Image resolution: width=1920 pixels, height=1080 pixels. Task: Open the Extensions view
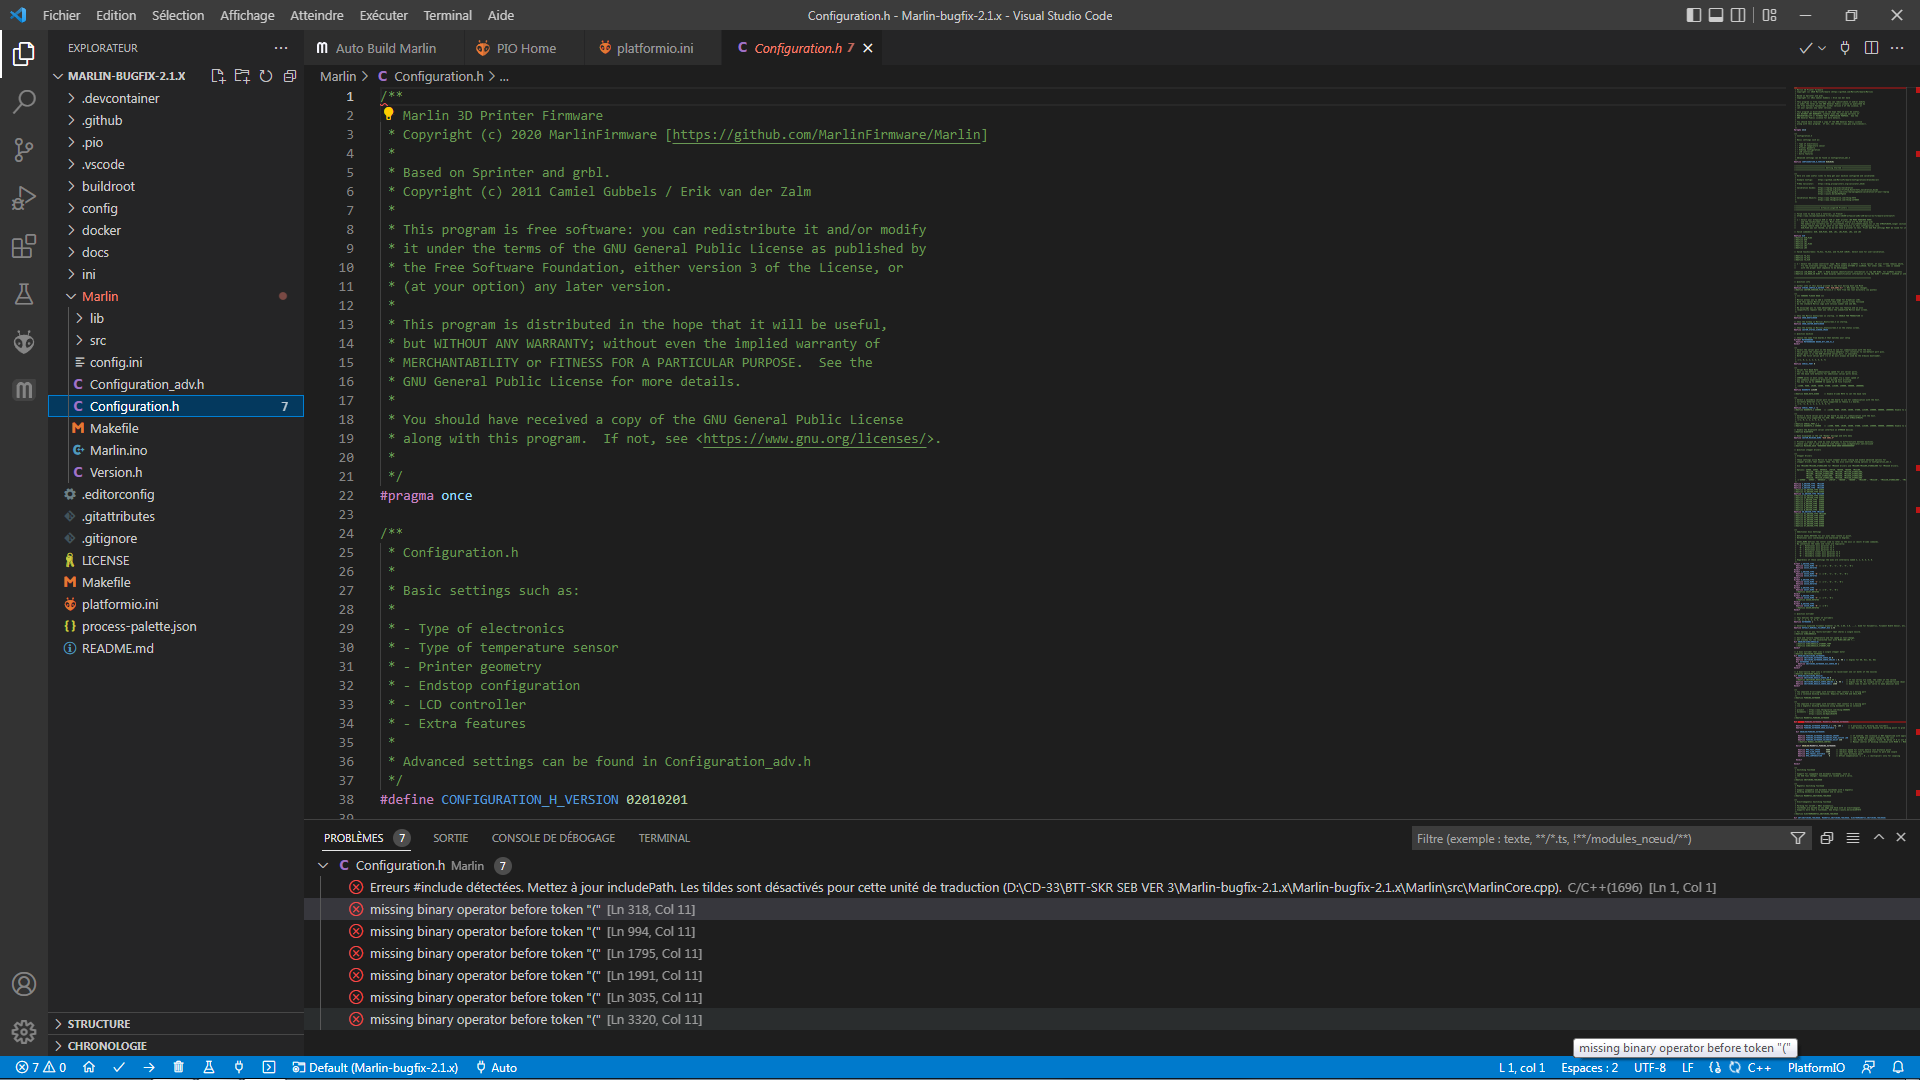click(x=24, y=246)
